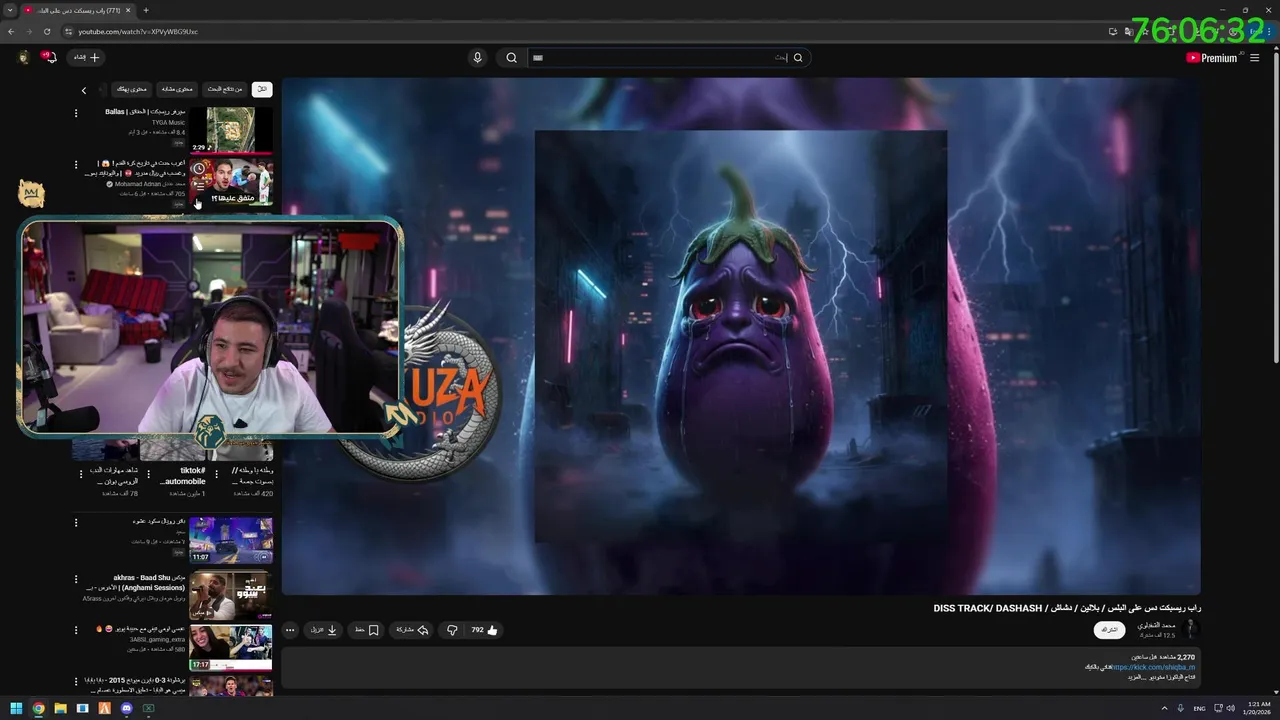Open the account avatar menu
Viewport: 1280px width, 720px height.
(24, 58)
